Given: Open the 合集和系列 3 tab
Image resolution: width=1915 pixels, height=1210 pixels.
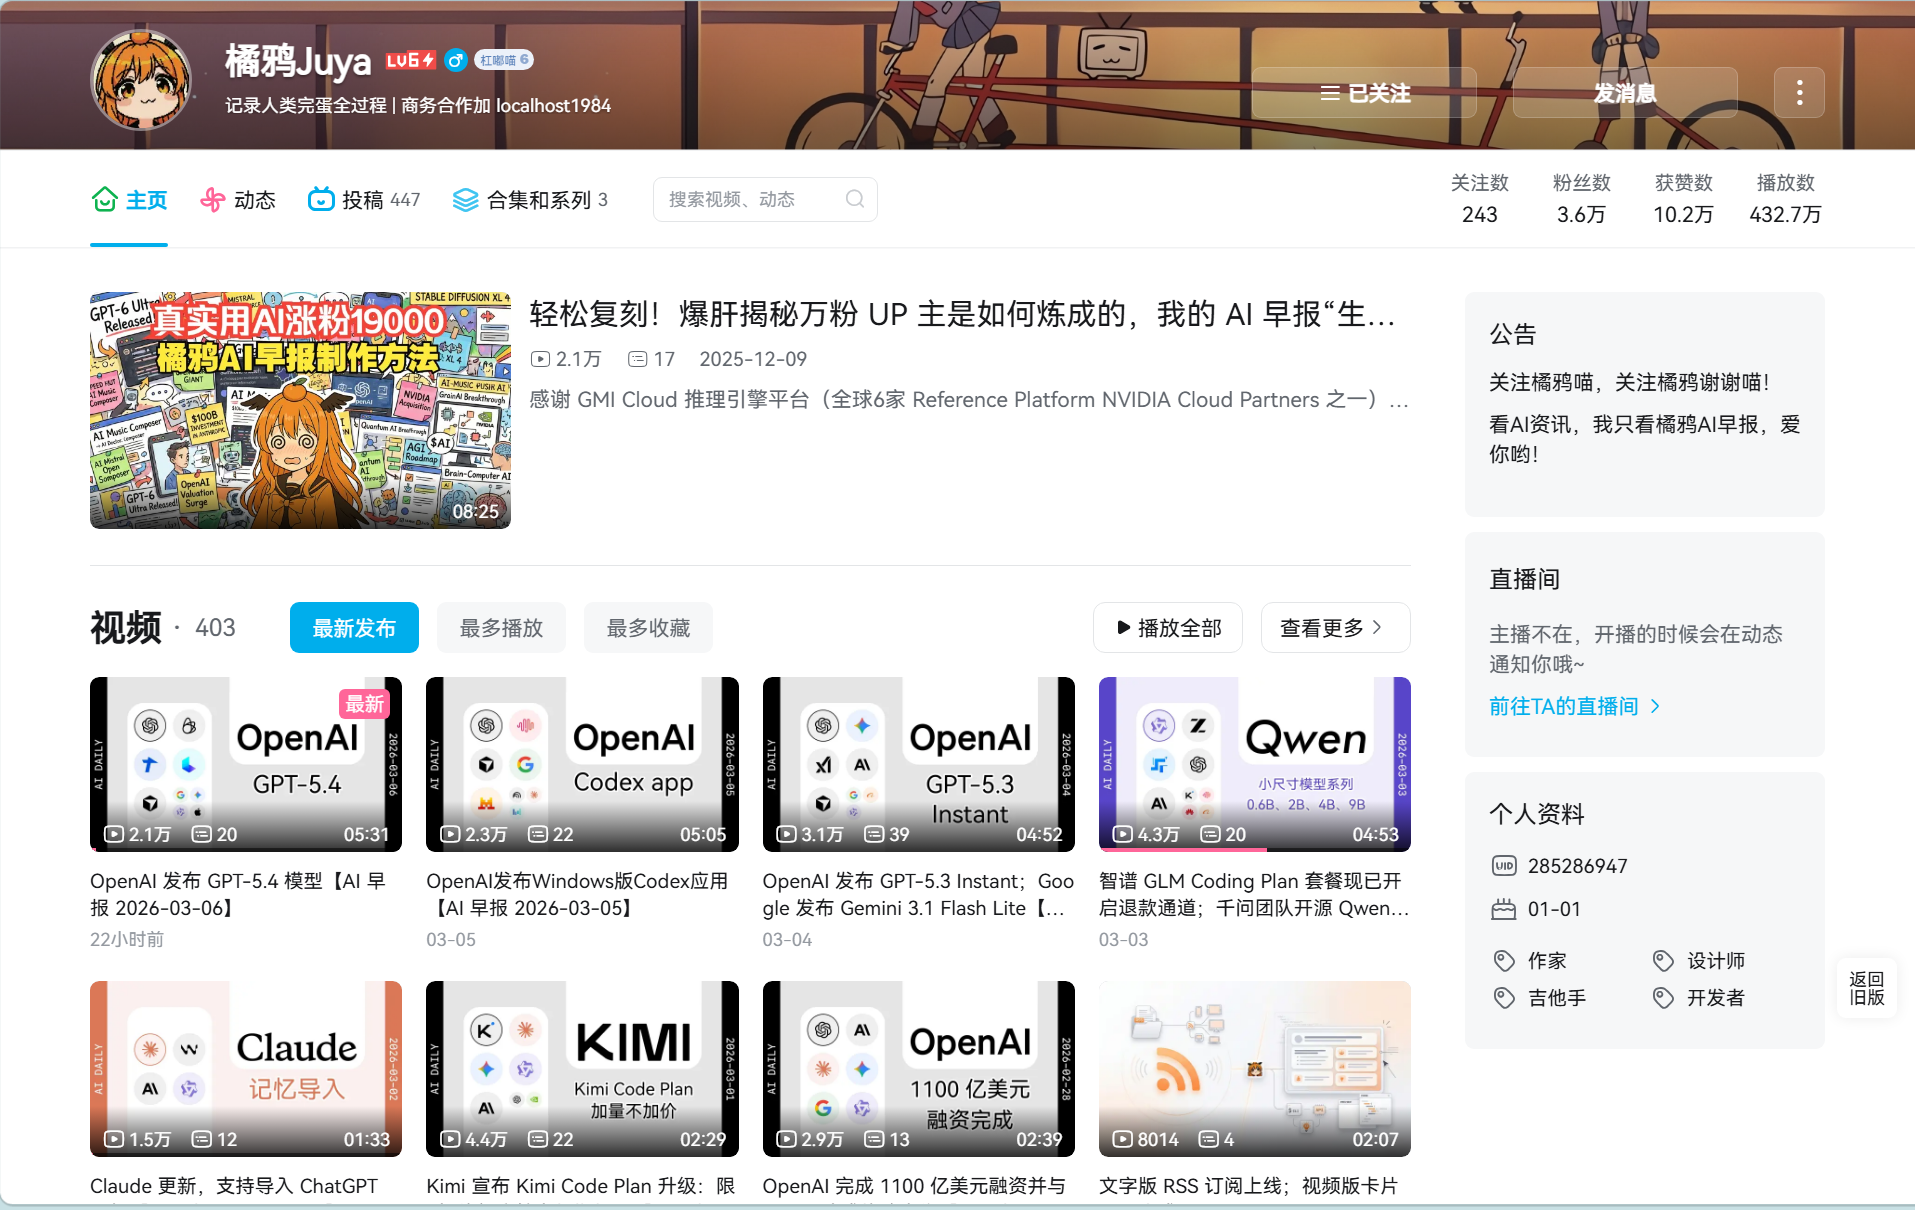Looking at the screenshot, I should (530, 200).
